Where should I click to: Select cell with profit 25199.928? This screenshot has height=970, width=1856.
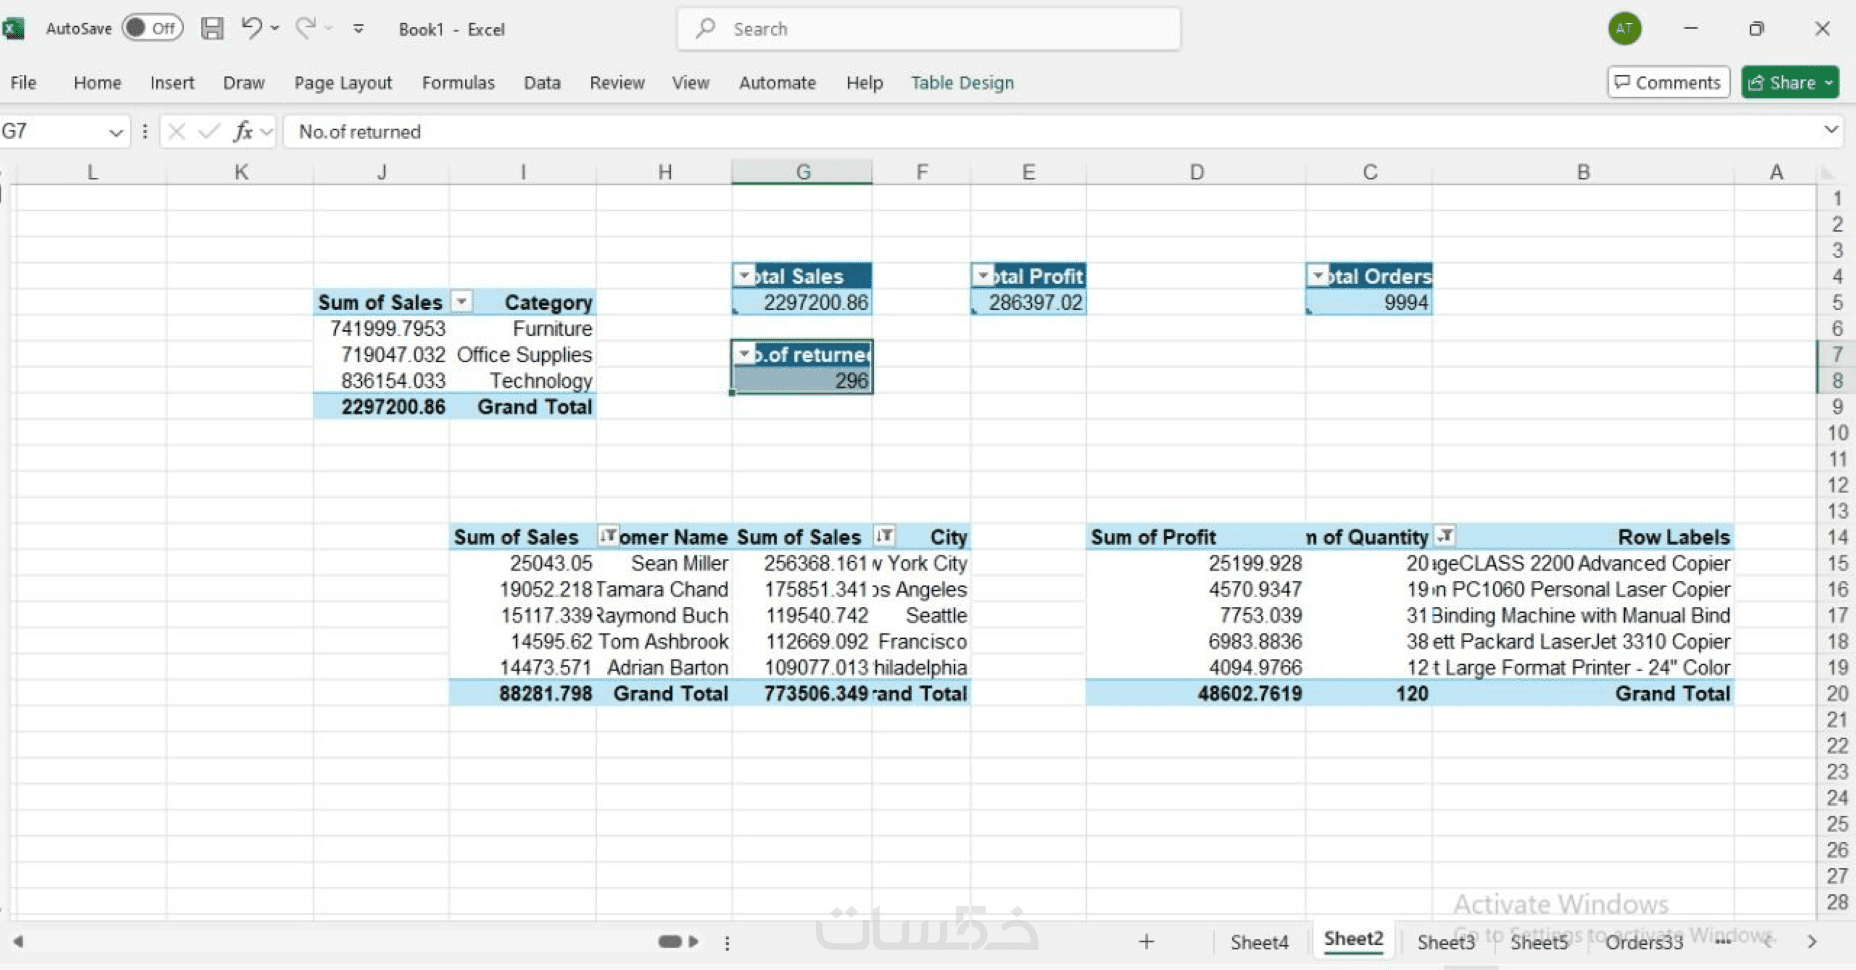[1196, 563]
